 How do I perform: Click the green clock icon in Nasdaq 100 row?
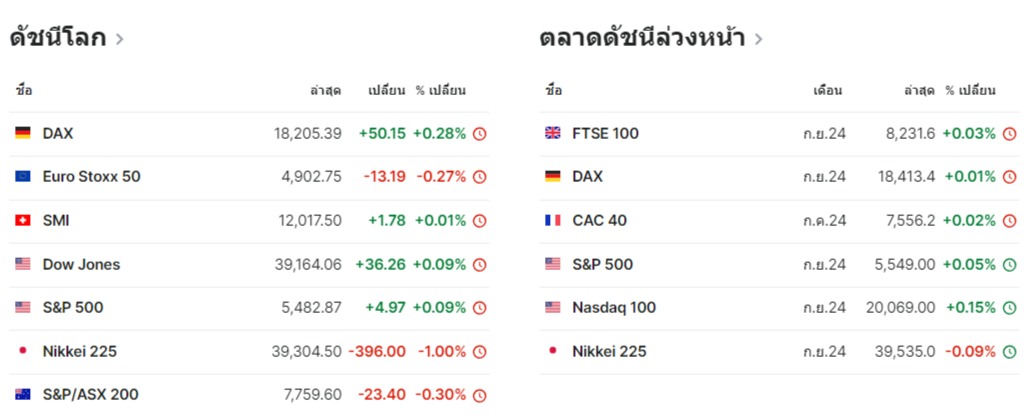(1010, 308)
